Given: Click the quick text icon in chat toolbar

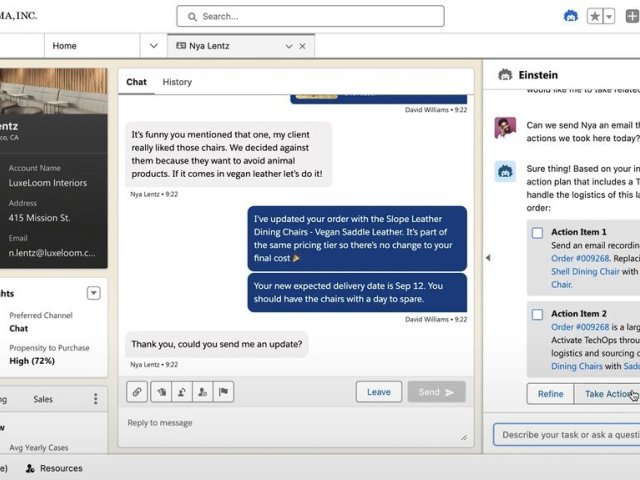Looking at the screenshot, I should tap(161, 392).
